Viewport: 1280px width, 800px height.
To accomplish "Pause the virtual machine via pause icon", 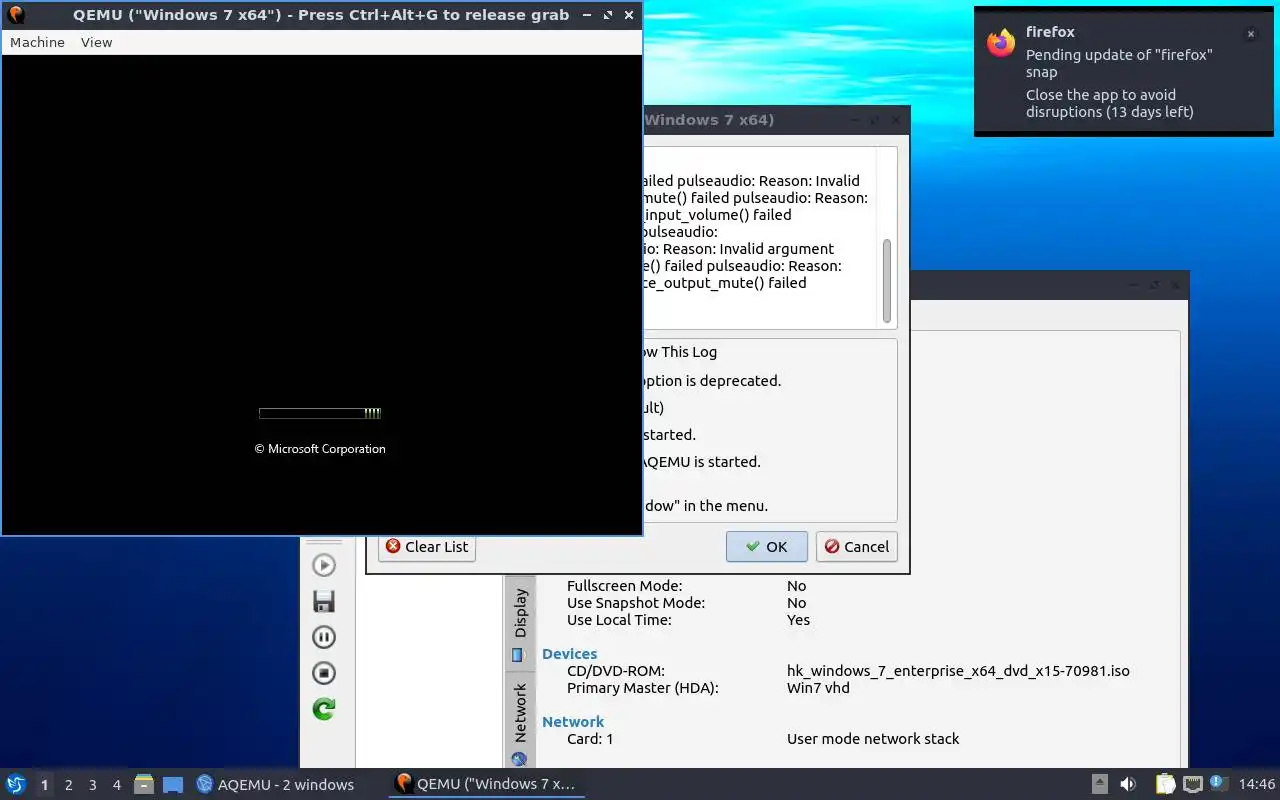I will coord(324,637).
